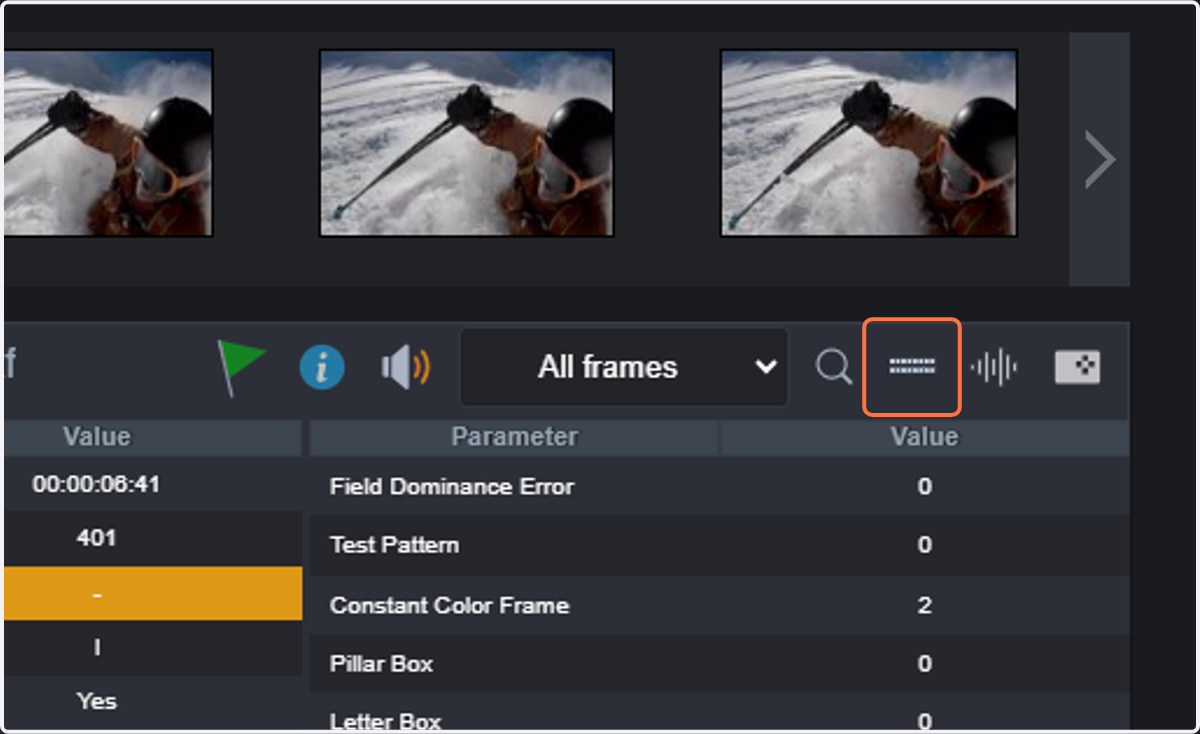
Task: Select the Letter Box row
Action: 720,713
